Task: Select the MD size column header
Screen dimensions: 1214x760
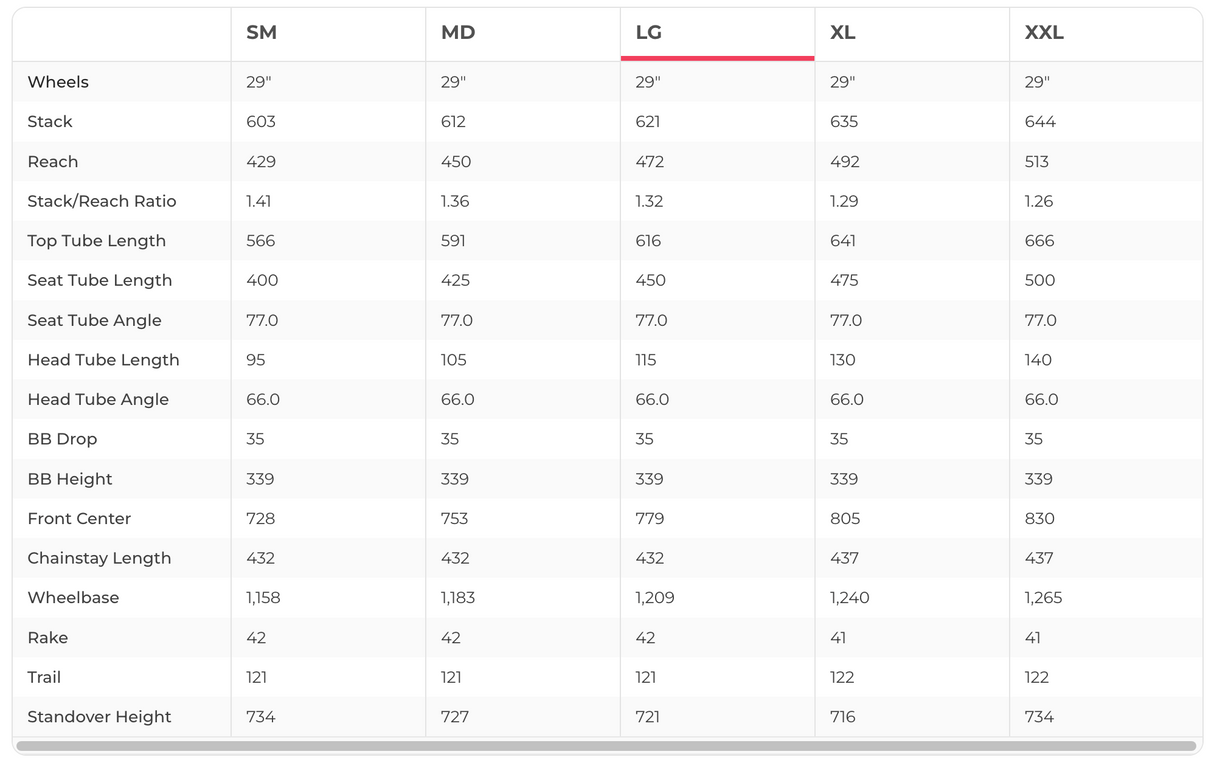Action: pyautogui.click(x=458, y=33)
